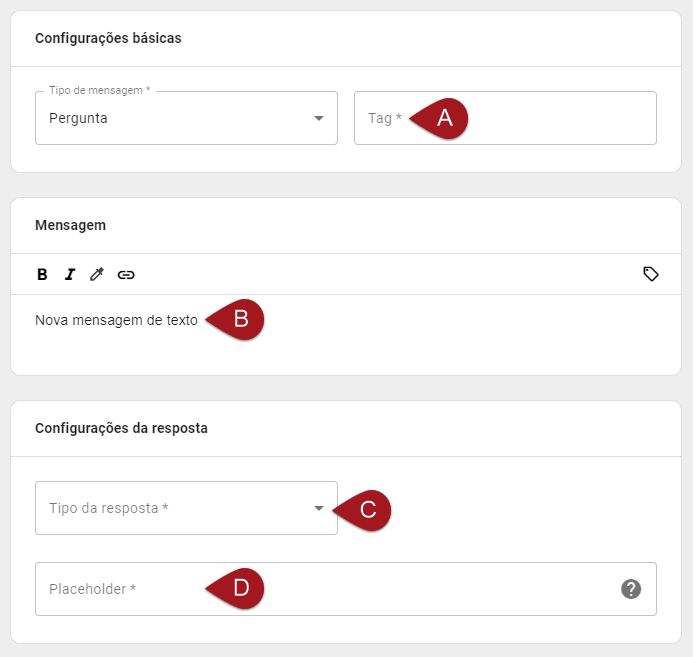Toggle italic formatting in the message editor
693x657 pixels.
70,274
